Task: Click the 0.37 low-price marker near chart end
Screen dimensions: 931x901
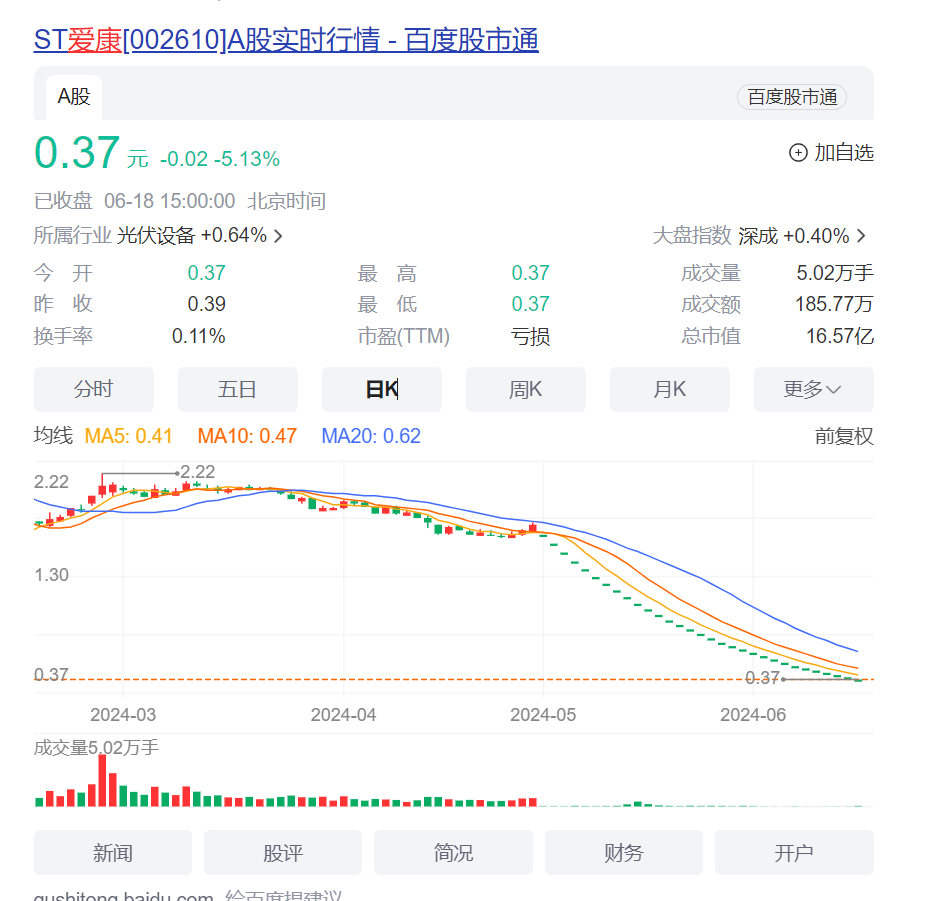Action: (762, 678)
